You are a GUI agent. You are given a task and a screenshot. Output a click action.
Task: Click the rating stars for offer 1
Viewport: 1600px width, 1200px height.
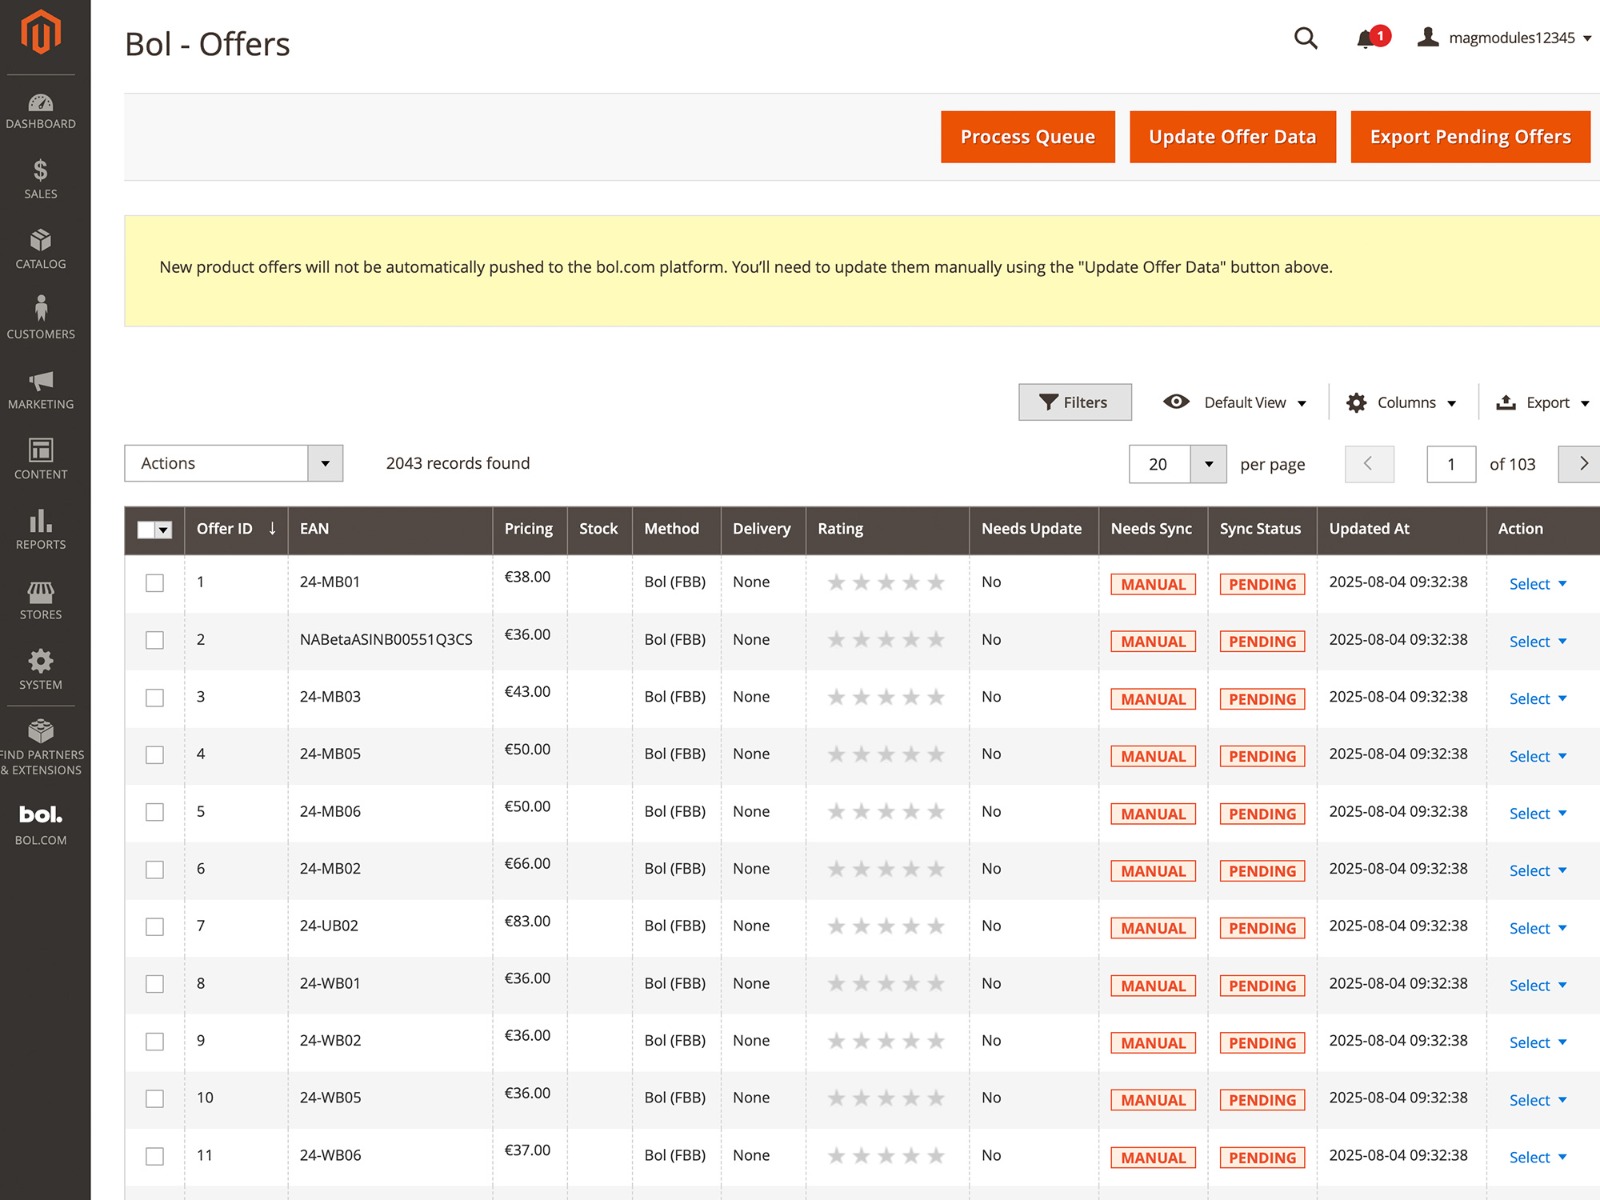pyautogui.click(x=886, y=582)
